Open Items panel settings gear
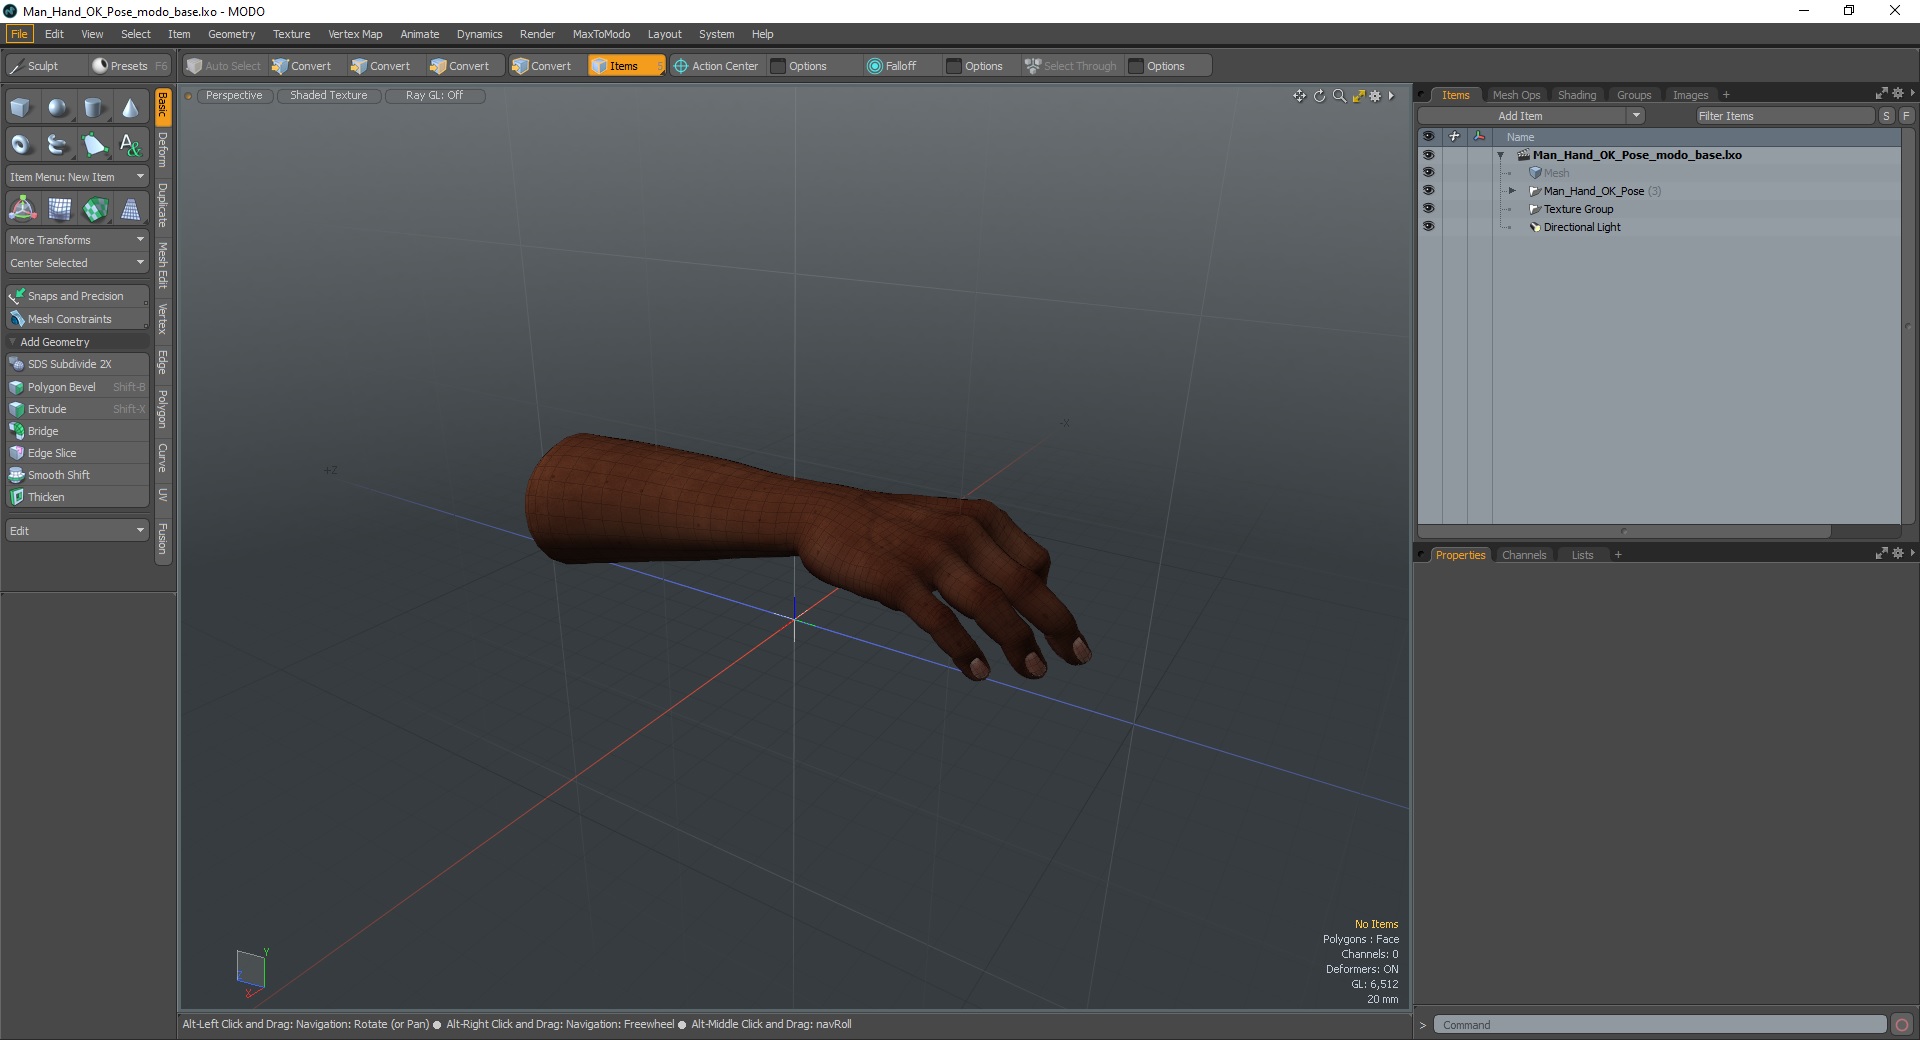This screenshot has width=1920, height=1040. 1898,93
